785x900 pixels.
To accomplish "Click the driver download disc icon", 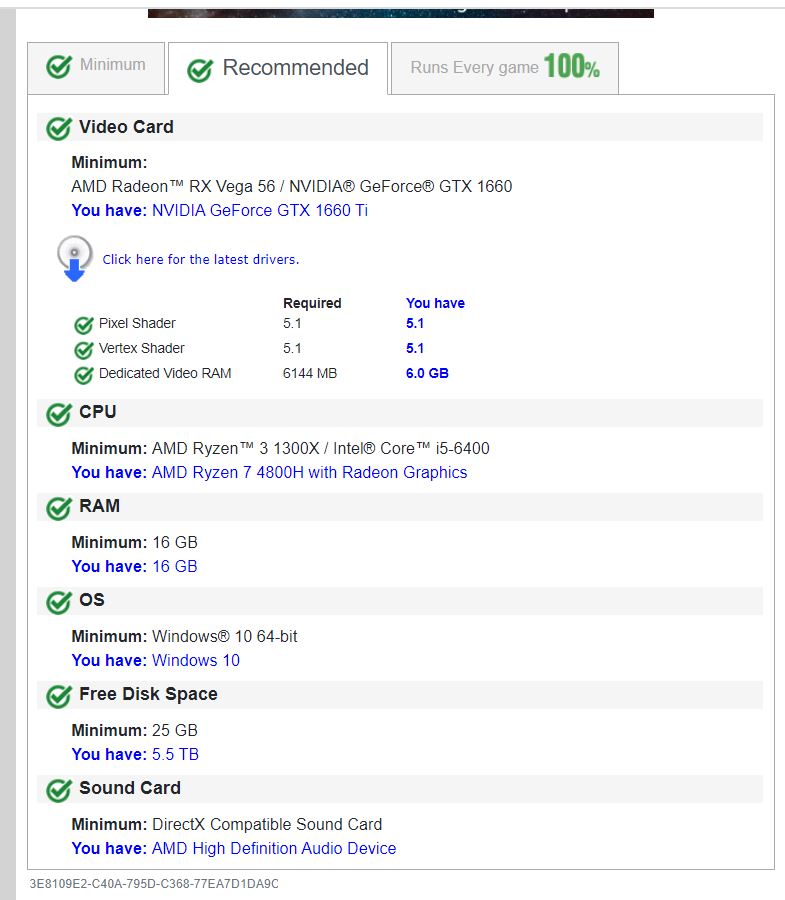I will (75, 259).
